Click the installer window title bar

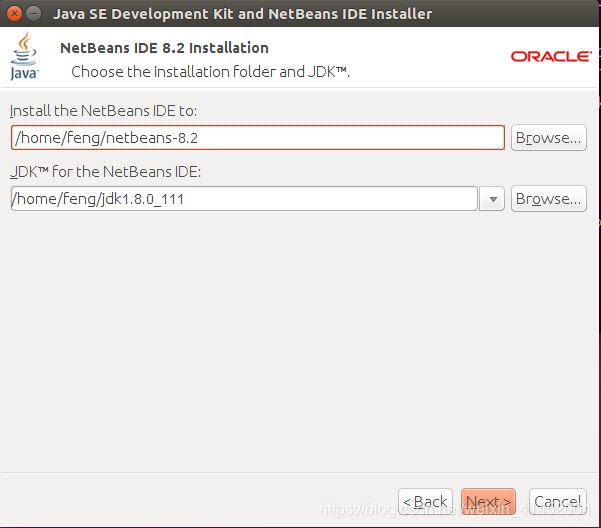[x=300, y=14]
